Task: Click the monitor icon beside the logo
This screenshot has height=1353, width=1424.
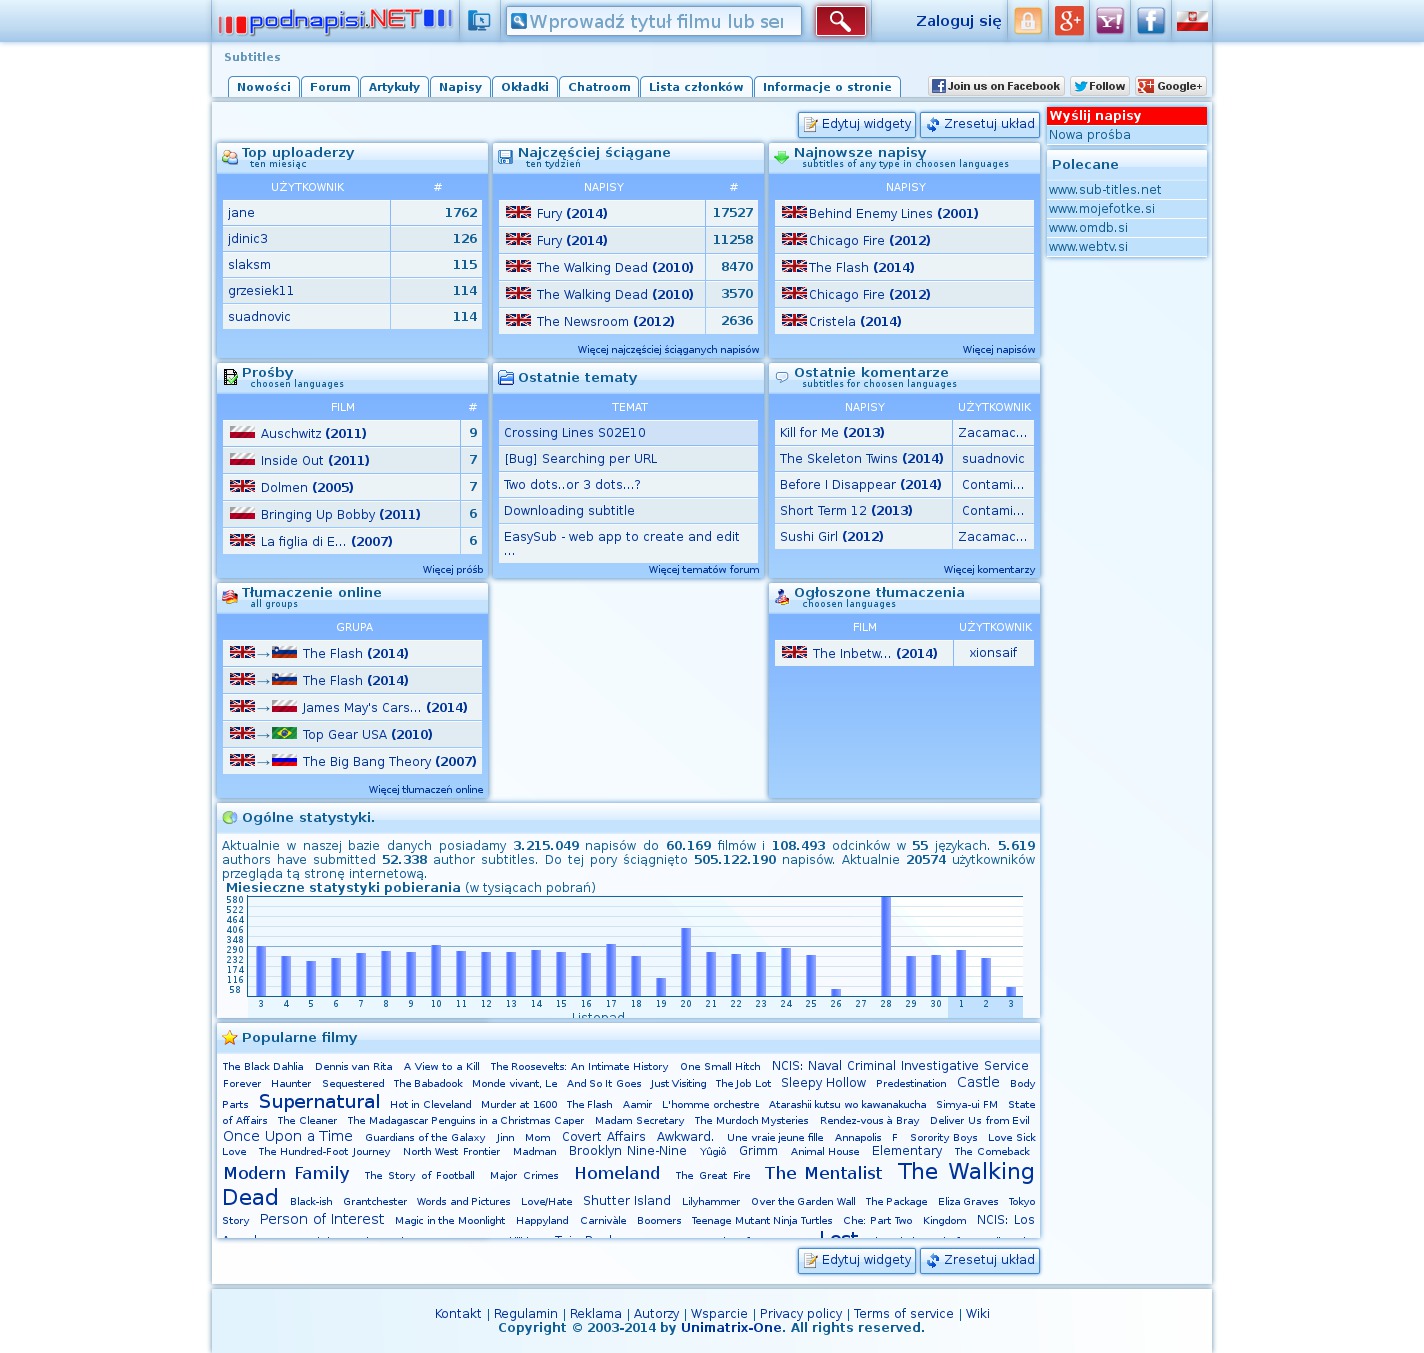Action: pos(480,21)
